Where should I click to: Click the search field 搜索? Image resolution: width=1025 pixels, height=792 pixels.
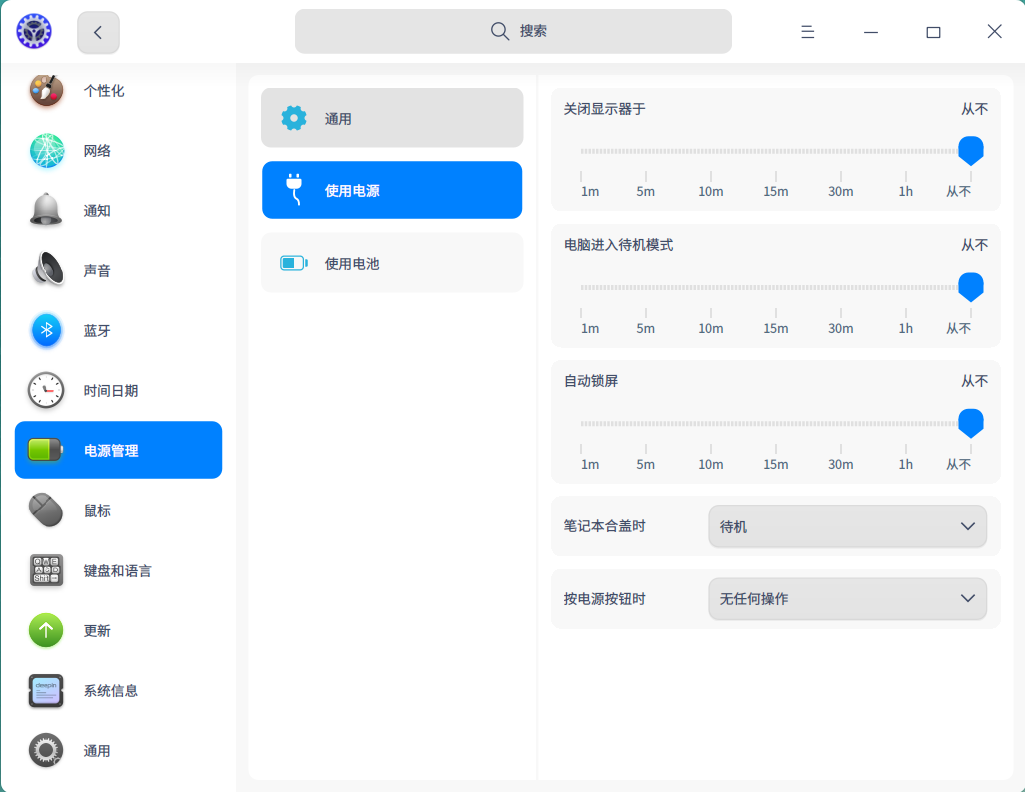click(x=513, y=31)
